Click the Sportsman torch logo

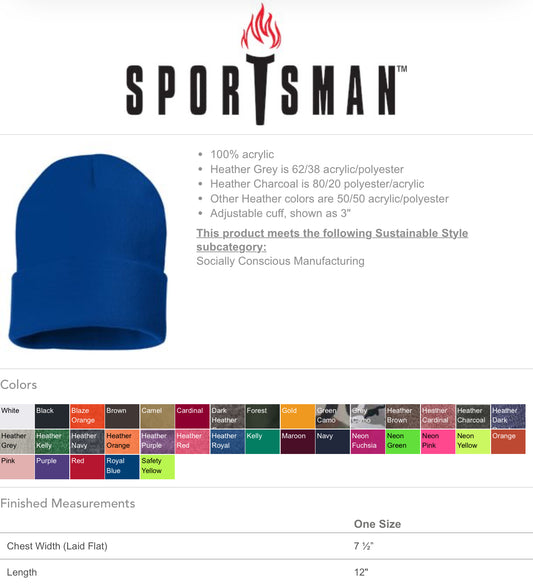point(266,64)
